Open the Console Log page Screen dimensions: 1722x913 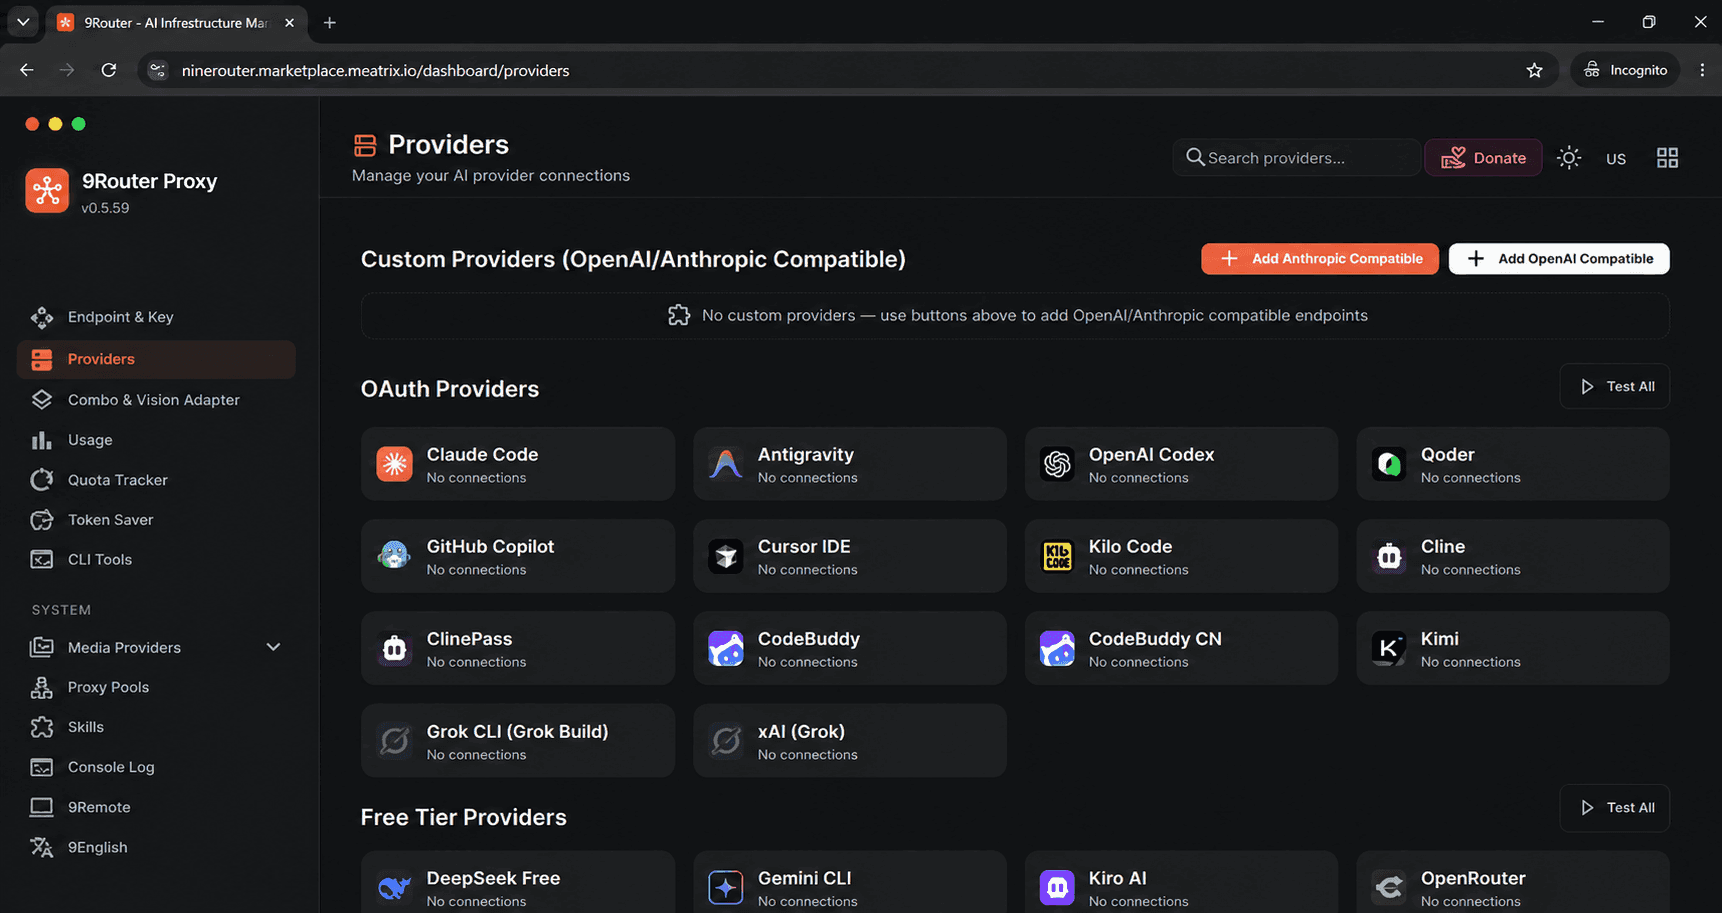point(156,767)
